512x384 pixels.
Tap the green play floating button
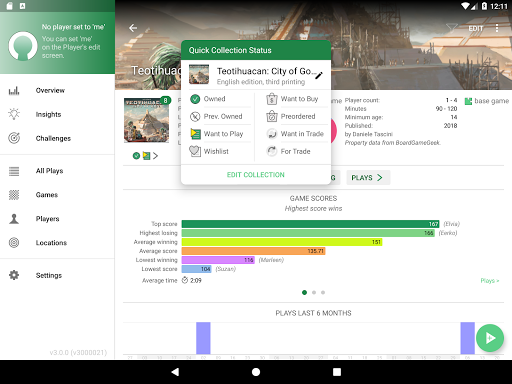(490, 338)
